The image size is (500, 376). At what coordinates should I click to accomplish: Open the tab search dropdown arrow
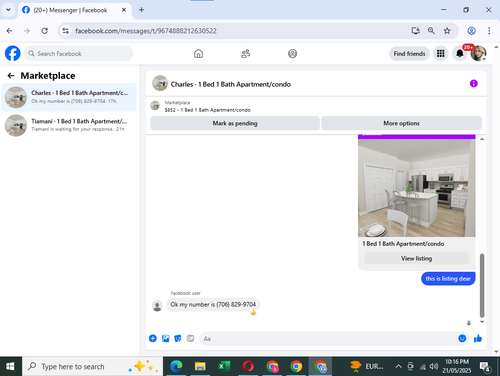point(8,10)
